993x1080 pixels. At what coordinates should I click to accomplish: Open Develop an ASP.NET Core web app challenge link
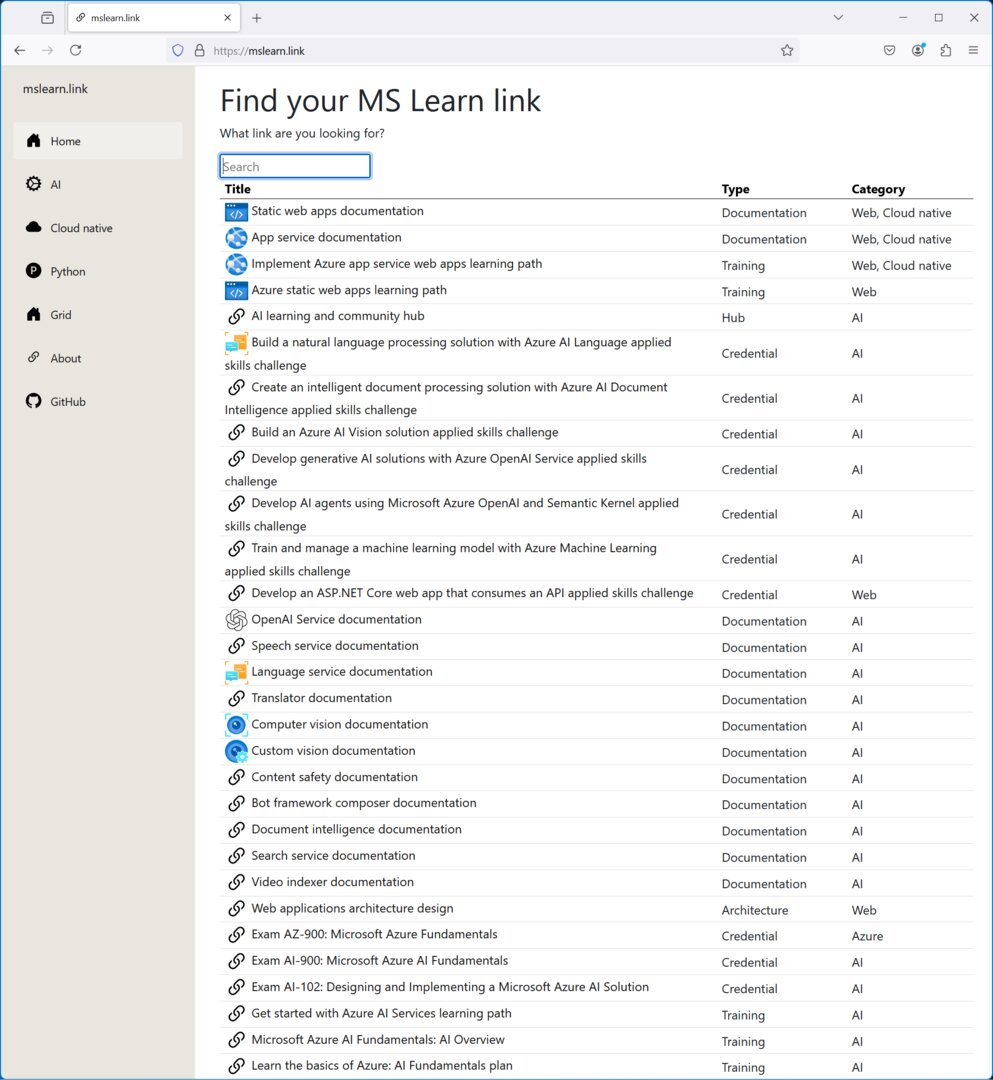point(472,593)
